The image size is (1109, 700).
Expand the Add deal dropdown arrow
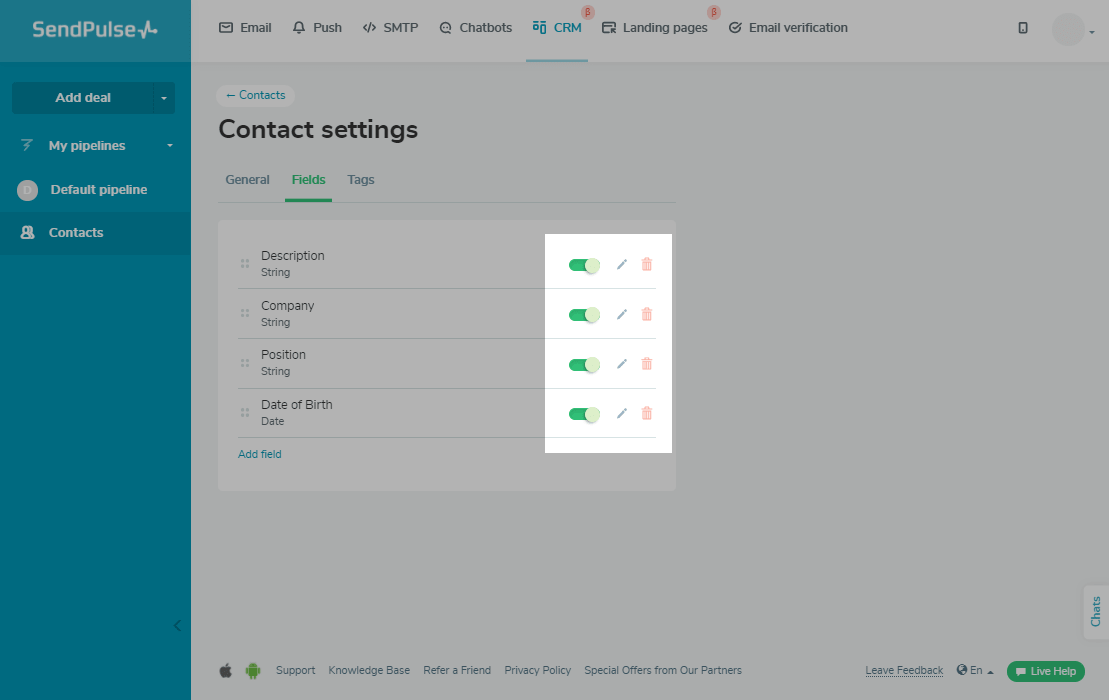click(164, 98)
